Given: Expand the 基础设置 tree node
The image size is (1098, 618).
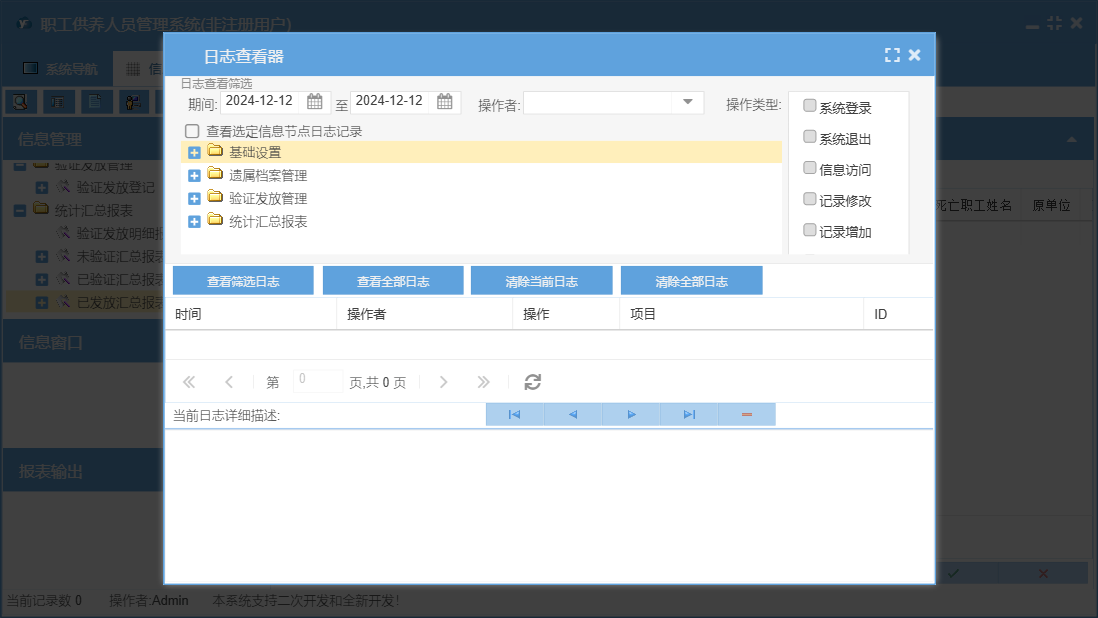Looking at the screenshot, I should (x=195, y=152).
